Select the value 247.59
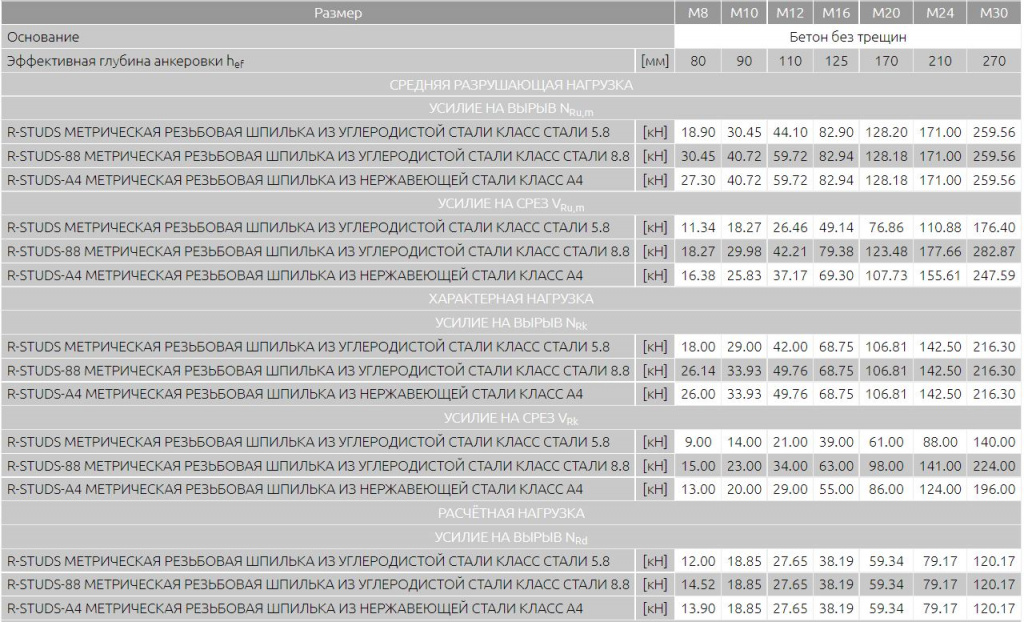 point(994,276)
